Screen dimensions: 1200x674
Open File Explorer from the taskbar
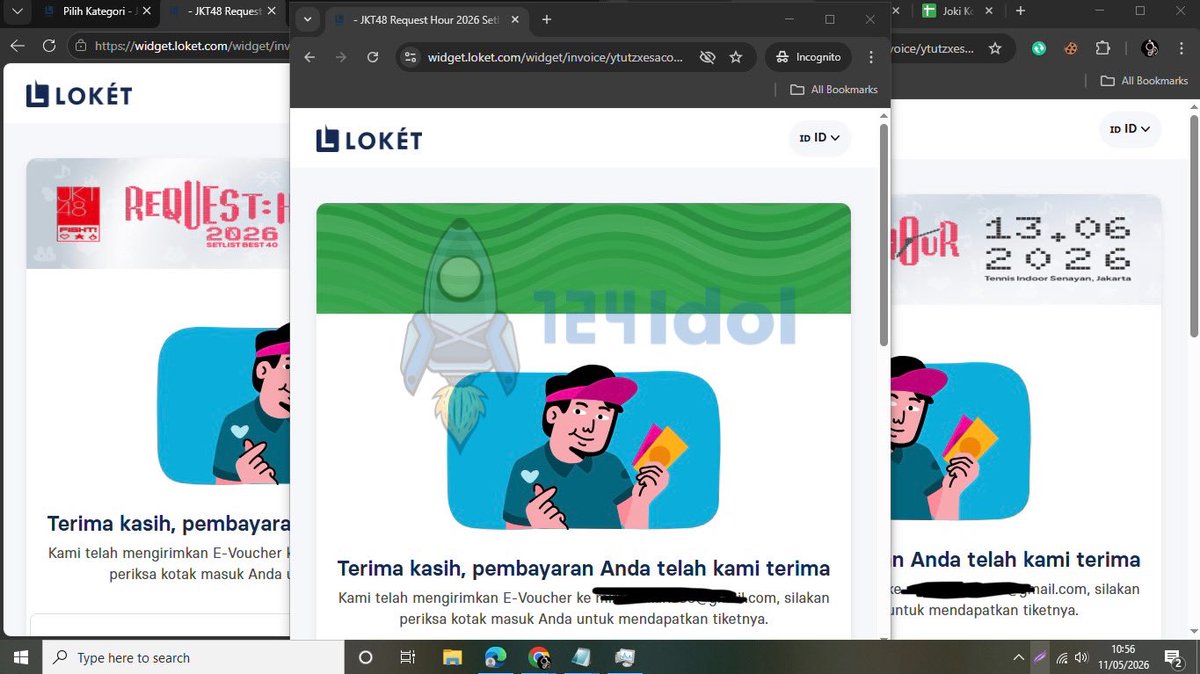(x=453, y=658)
